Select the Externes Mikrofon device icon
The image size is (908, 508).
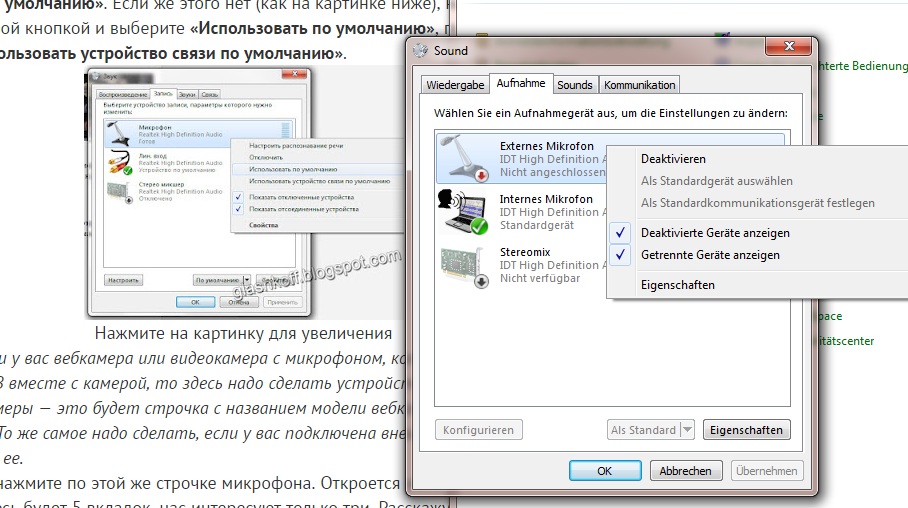(x=465, y=158)
